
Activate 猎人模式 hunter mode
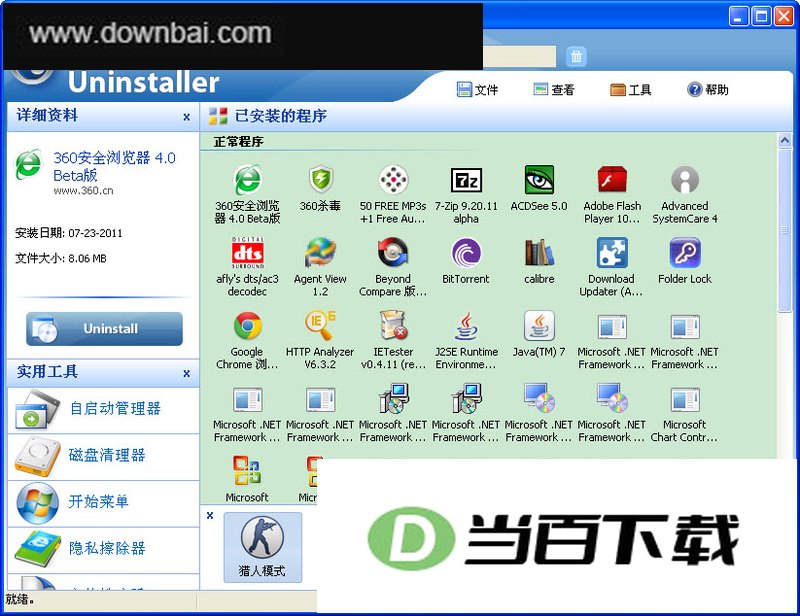click(262, 547)
